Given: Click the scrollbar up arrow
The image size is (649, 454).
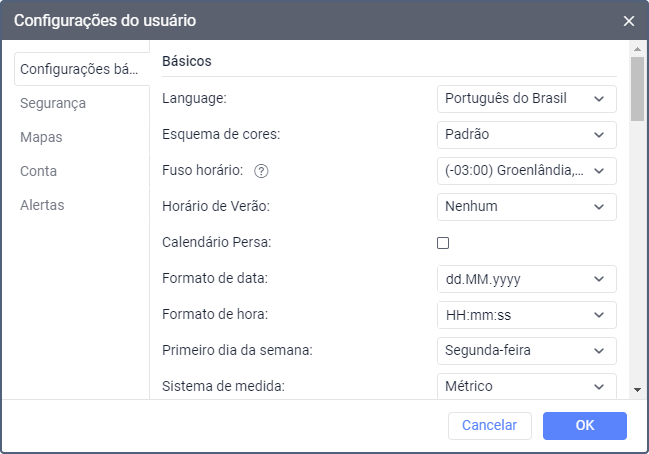Looking at the screenshot, I should click(x=637, y=49).
